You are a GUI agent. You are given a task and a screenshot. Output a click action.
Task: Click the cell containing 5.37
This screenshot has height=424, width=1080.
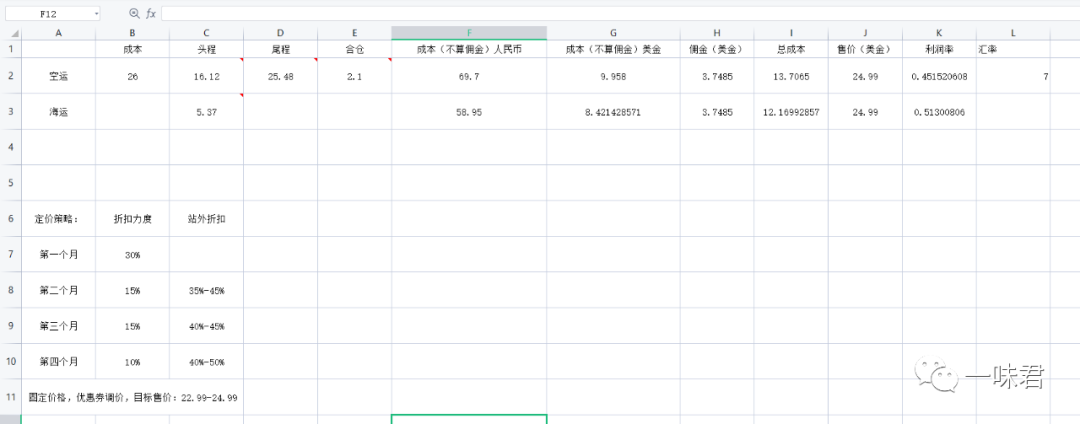tap(206, 112)
